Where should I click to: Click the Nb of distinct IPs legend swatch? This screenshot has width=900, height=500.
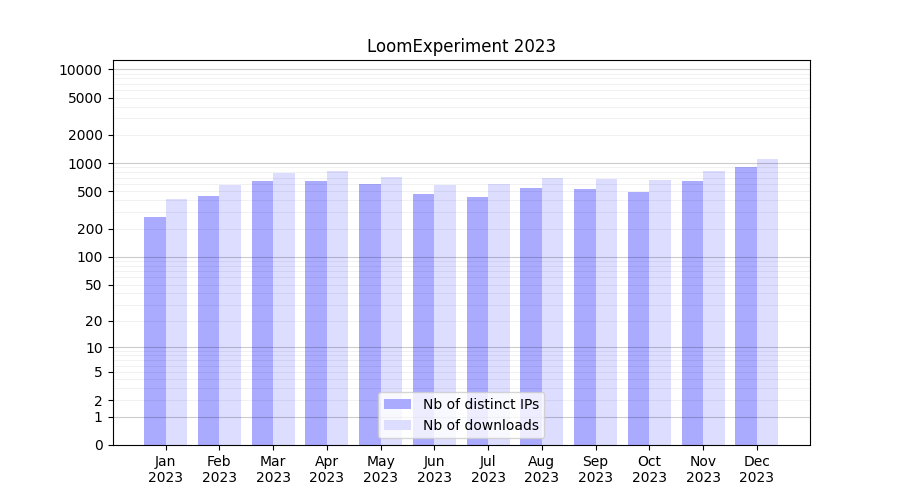point(398,404)
